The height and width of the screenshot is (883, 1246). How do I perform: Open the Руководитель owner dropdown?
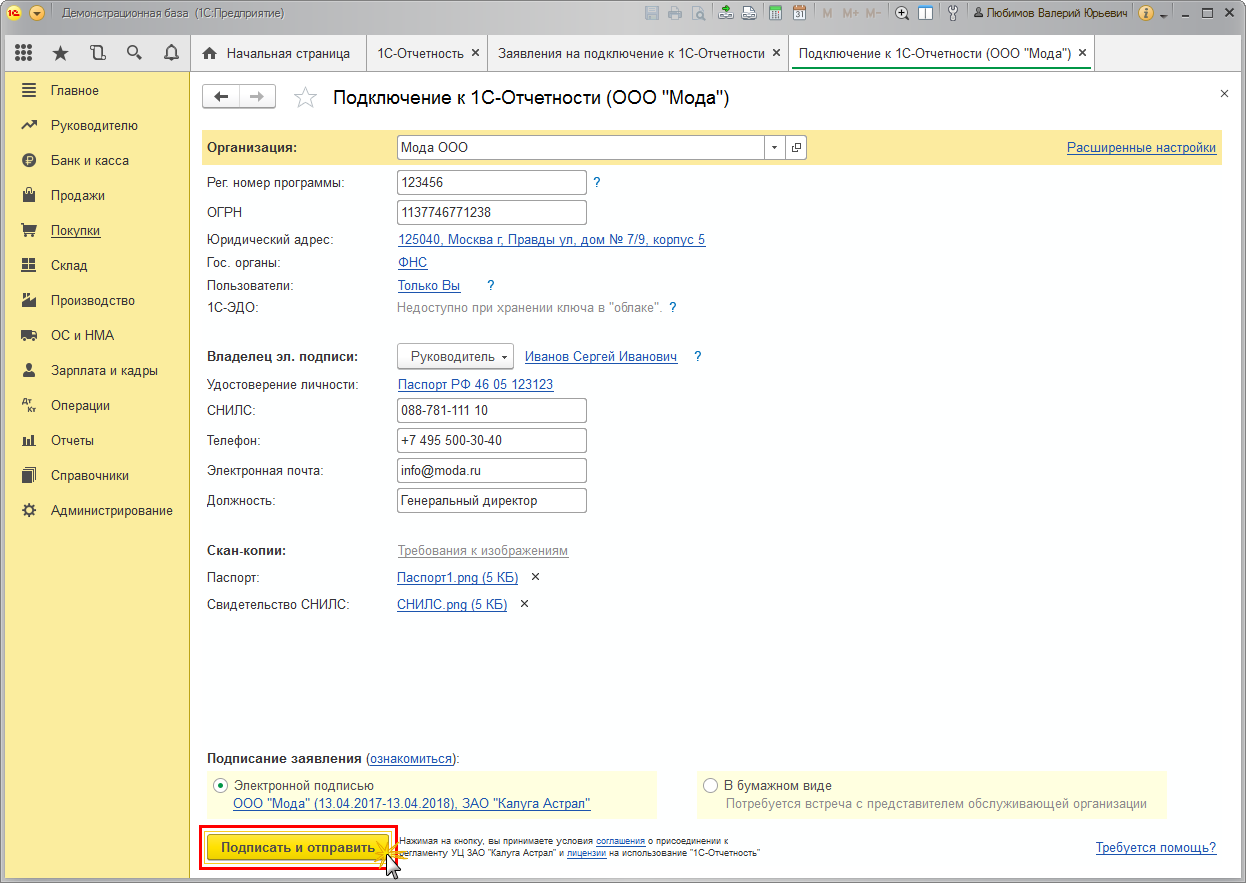coord(455,357)
